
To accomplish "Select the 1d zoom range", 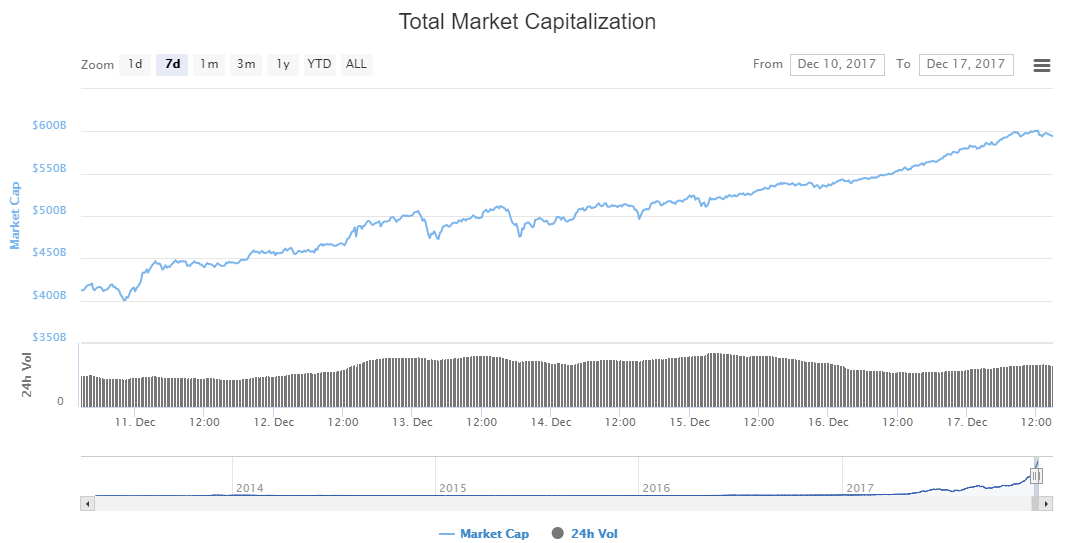I will [134, 65].
